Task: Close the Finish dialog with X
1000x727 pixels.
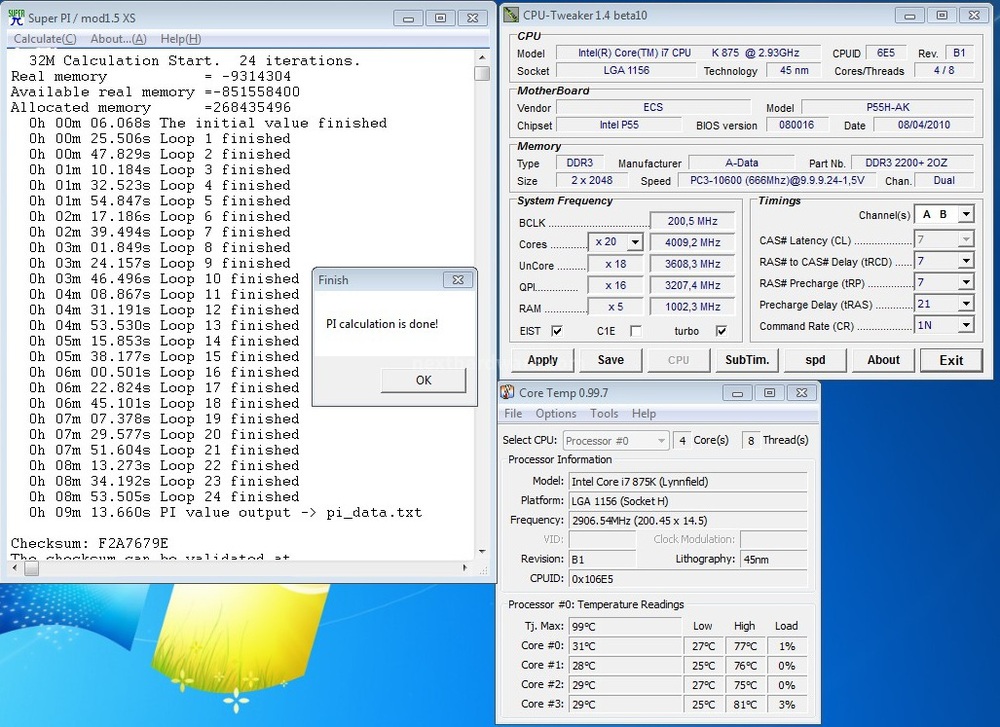Action: [458, 279]
